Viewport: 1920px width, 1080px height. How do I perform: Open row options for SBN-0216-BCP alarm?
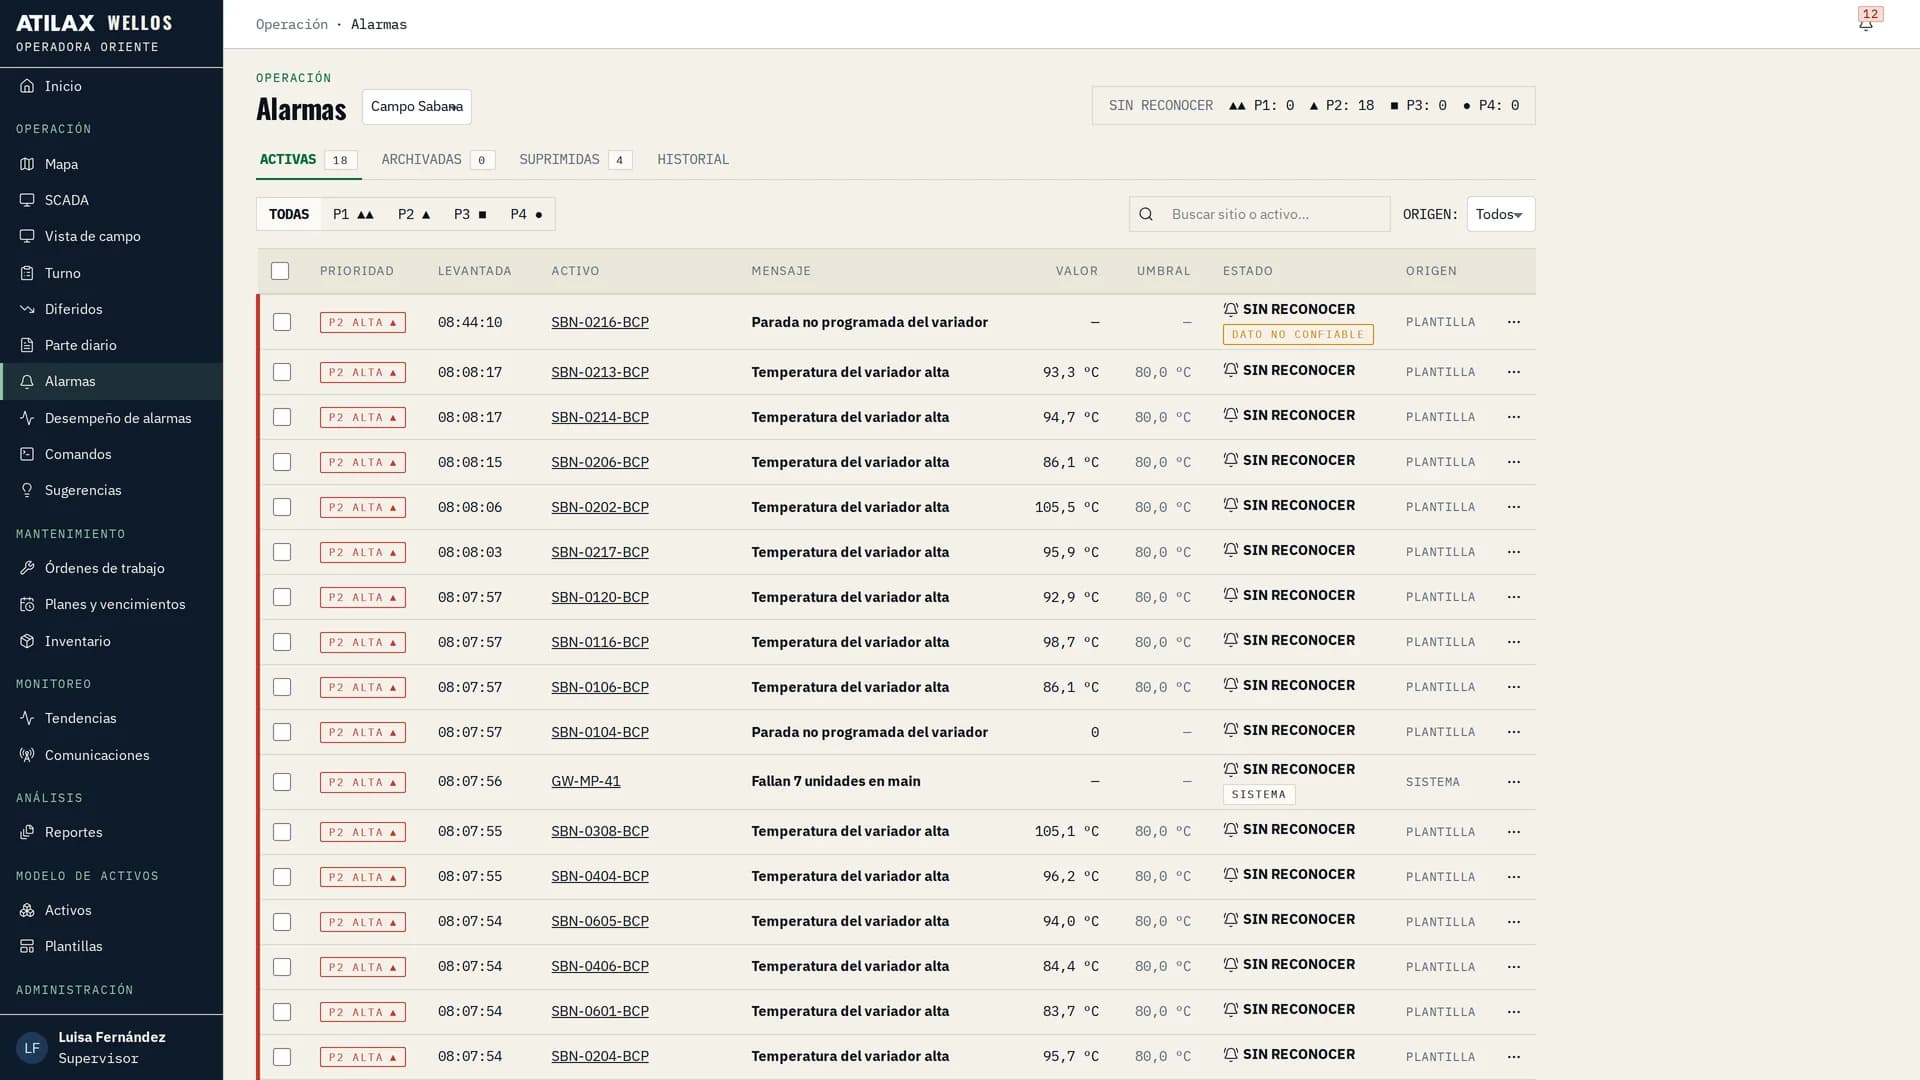pyautogui.click(x=1514, y=322)
